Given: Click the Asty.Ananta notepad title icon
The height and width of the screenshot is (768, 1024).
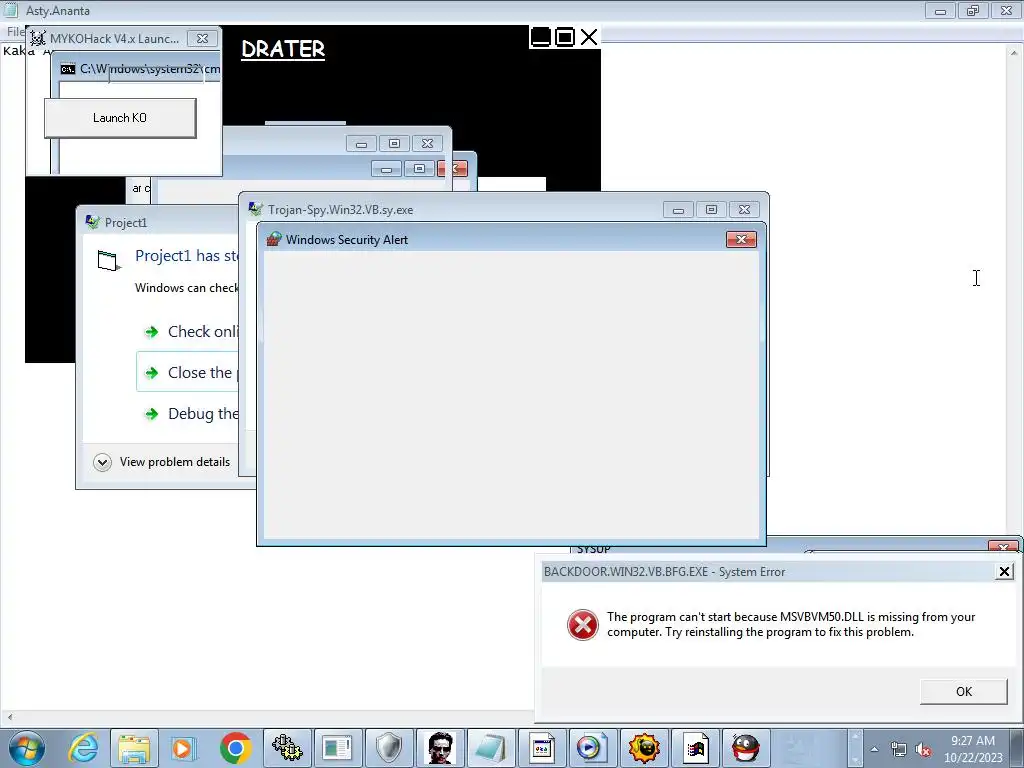Looking at the screenshot, I should (x=10, y=9).
